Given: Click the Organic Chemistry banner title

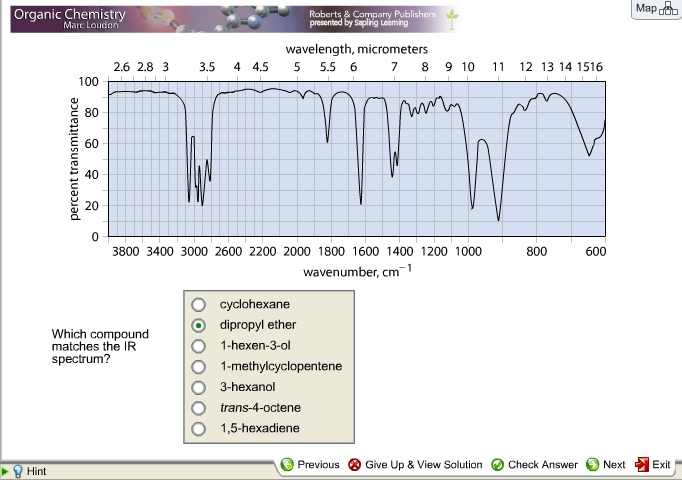Looking at the screenshot, I should click(70, 14).
